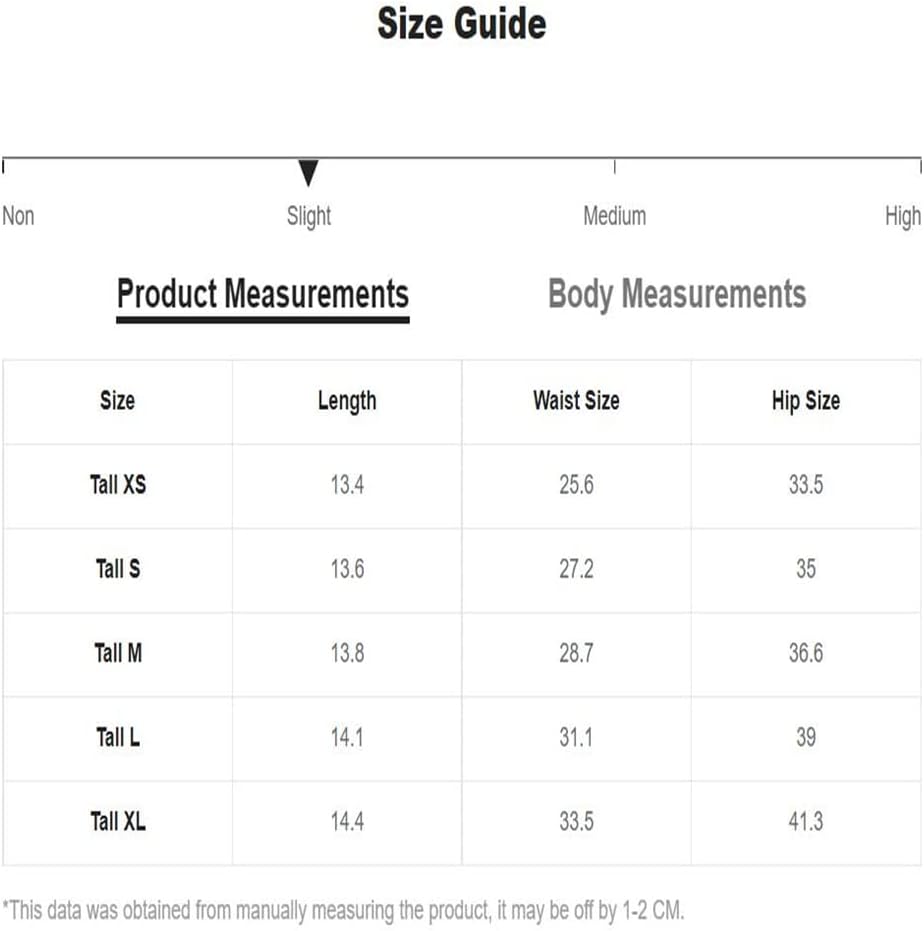Click the Size column header

point(118,400)
